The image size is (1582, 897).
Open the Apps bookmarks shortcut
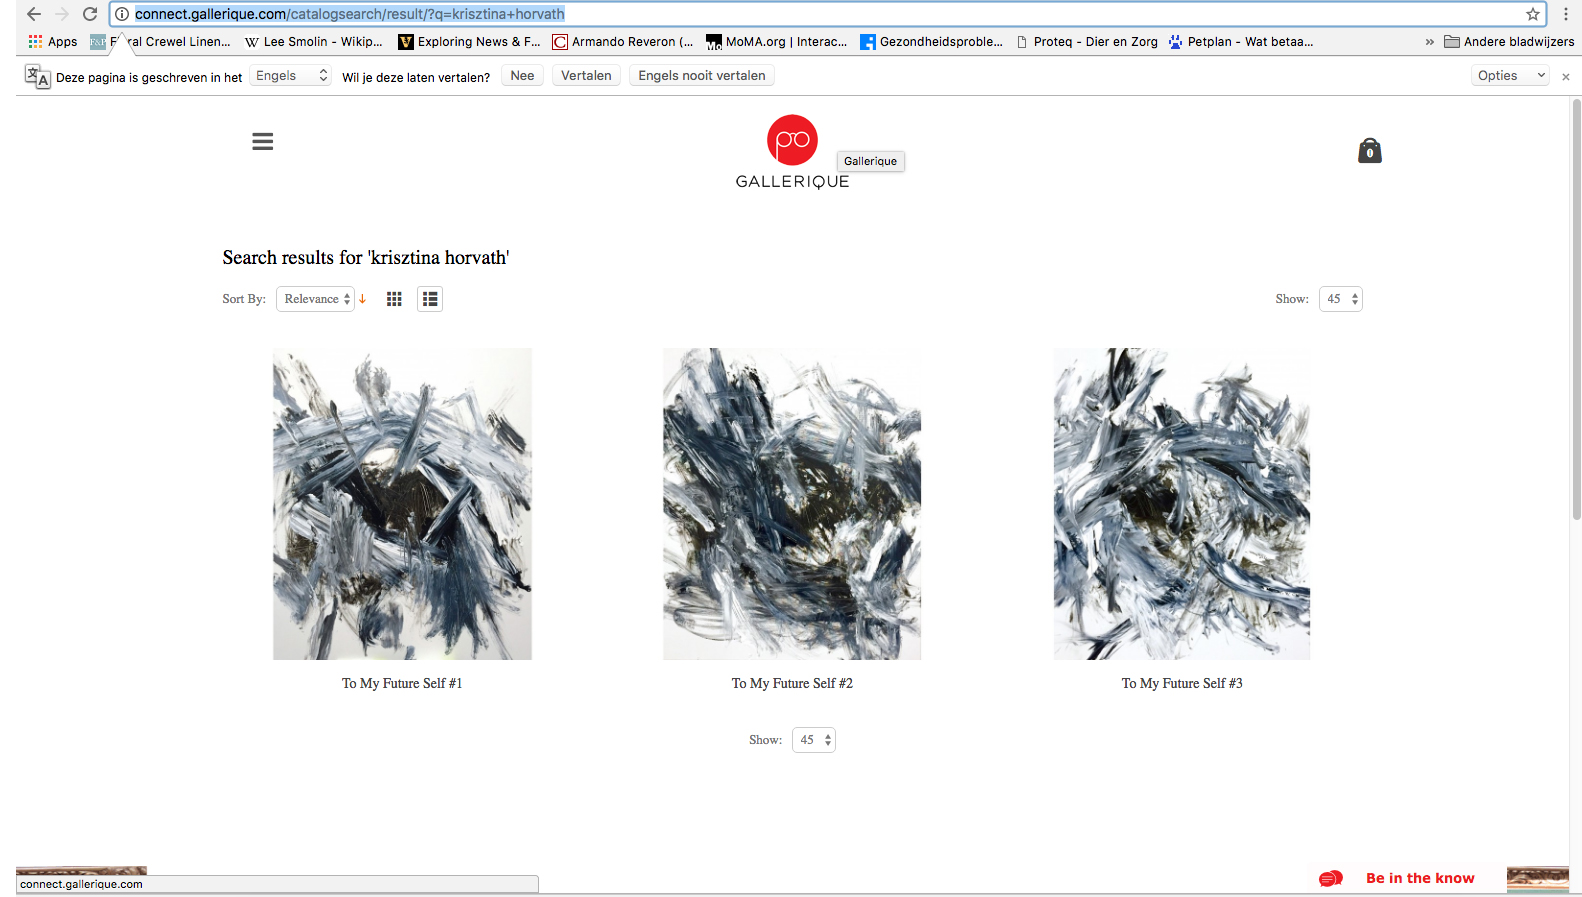click(53, 41)
